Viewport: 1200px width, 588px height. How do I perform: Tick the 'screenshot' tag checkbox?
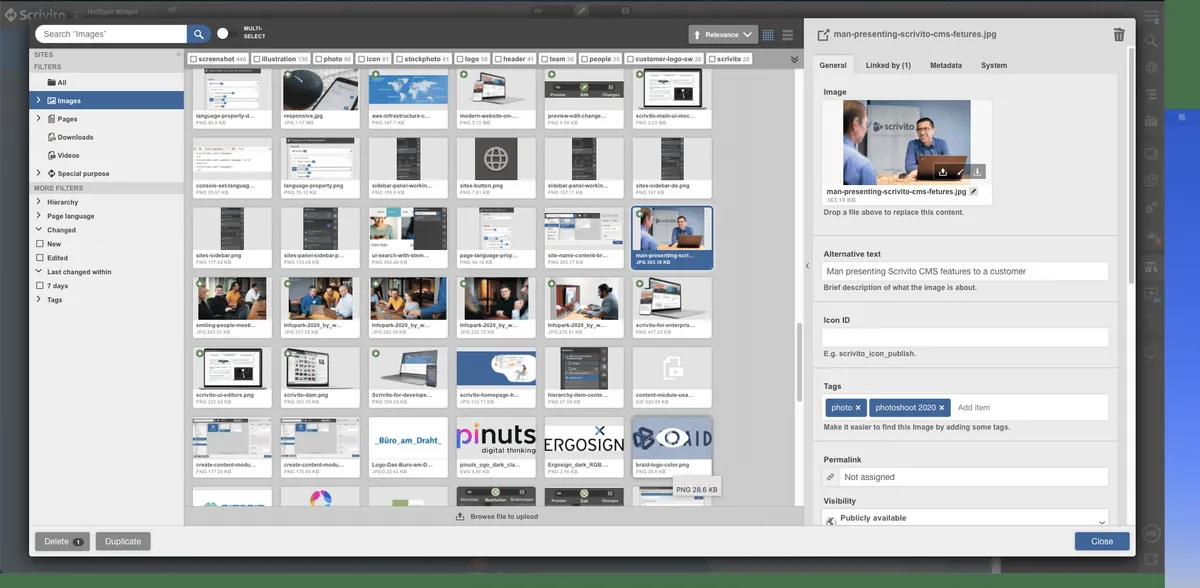[x=194, y=59]
